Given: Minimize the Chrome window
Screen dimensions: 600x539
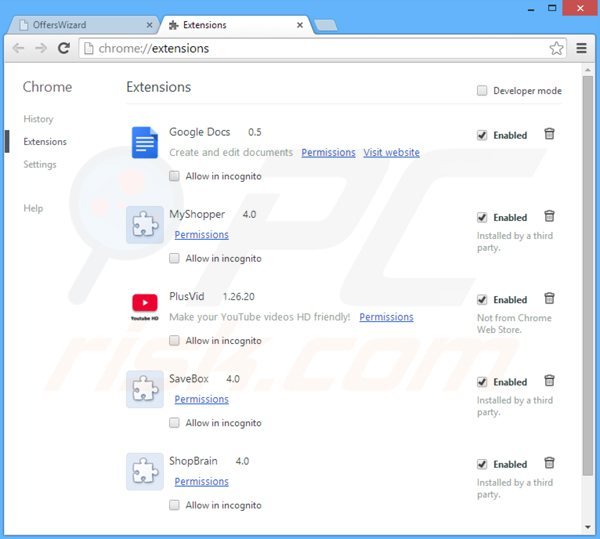Looking at the screenshot, I should (x=531, y=8).
